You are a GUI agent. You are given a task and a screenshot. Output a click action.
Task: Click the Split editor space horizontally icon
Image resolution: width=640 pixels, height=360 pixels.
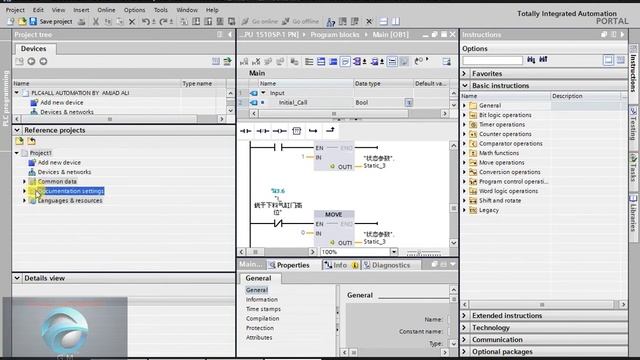pyautogui.click(x=383, y=21)
